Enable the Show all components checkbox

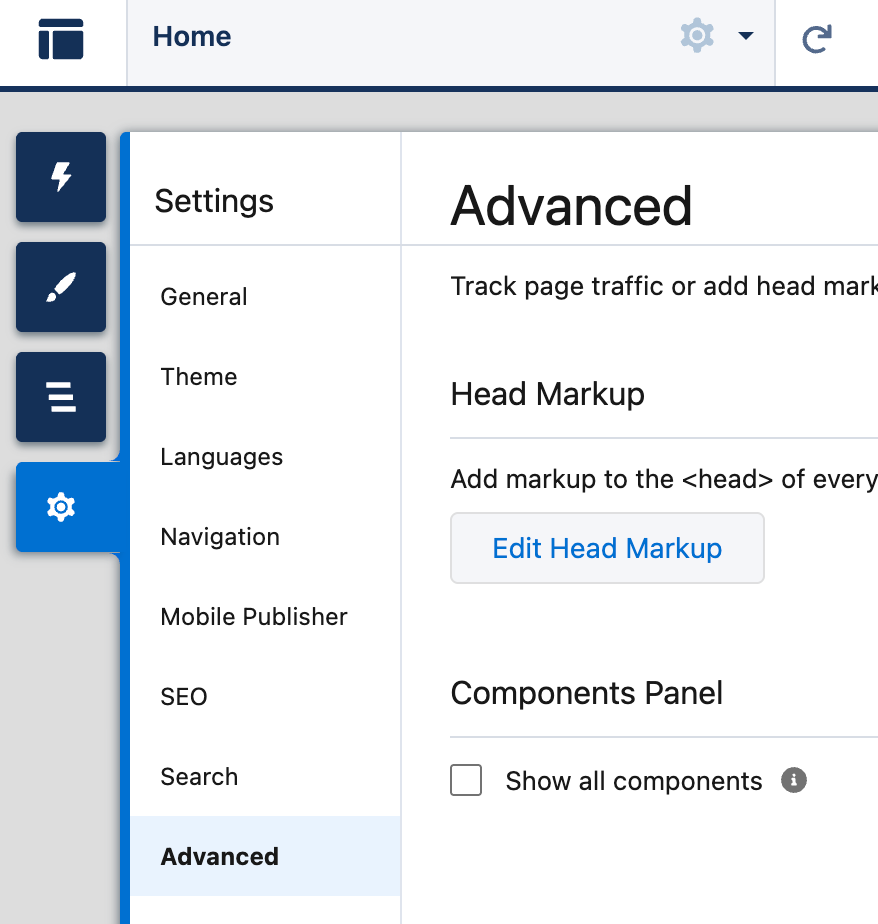(x=466, y=780)
